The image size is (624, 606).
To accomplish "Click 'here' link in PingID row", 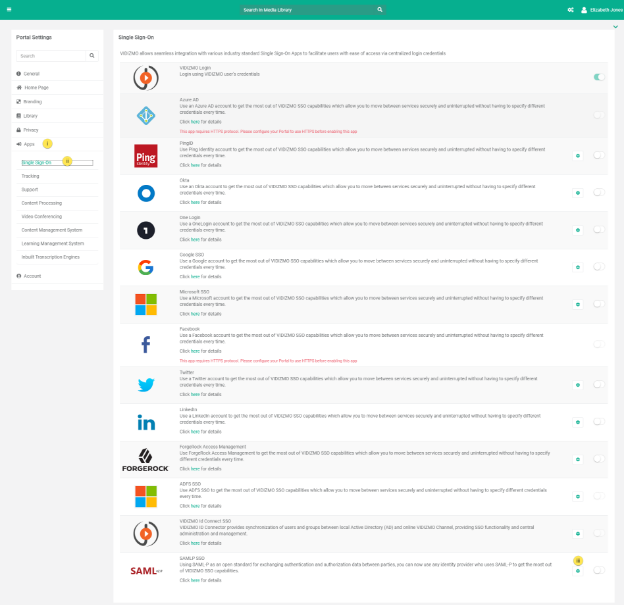I will (195, 165).
